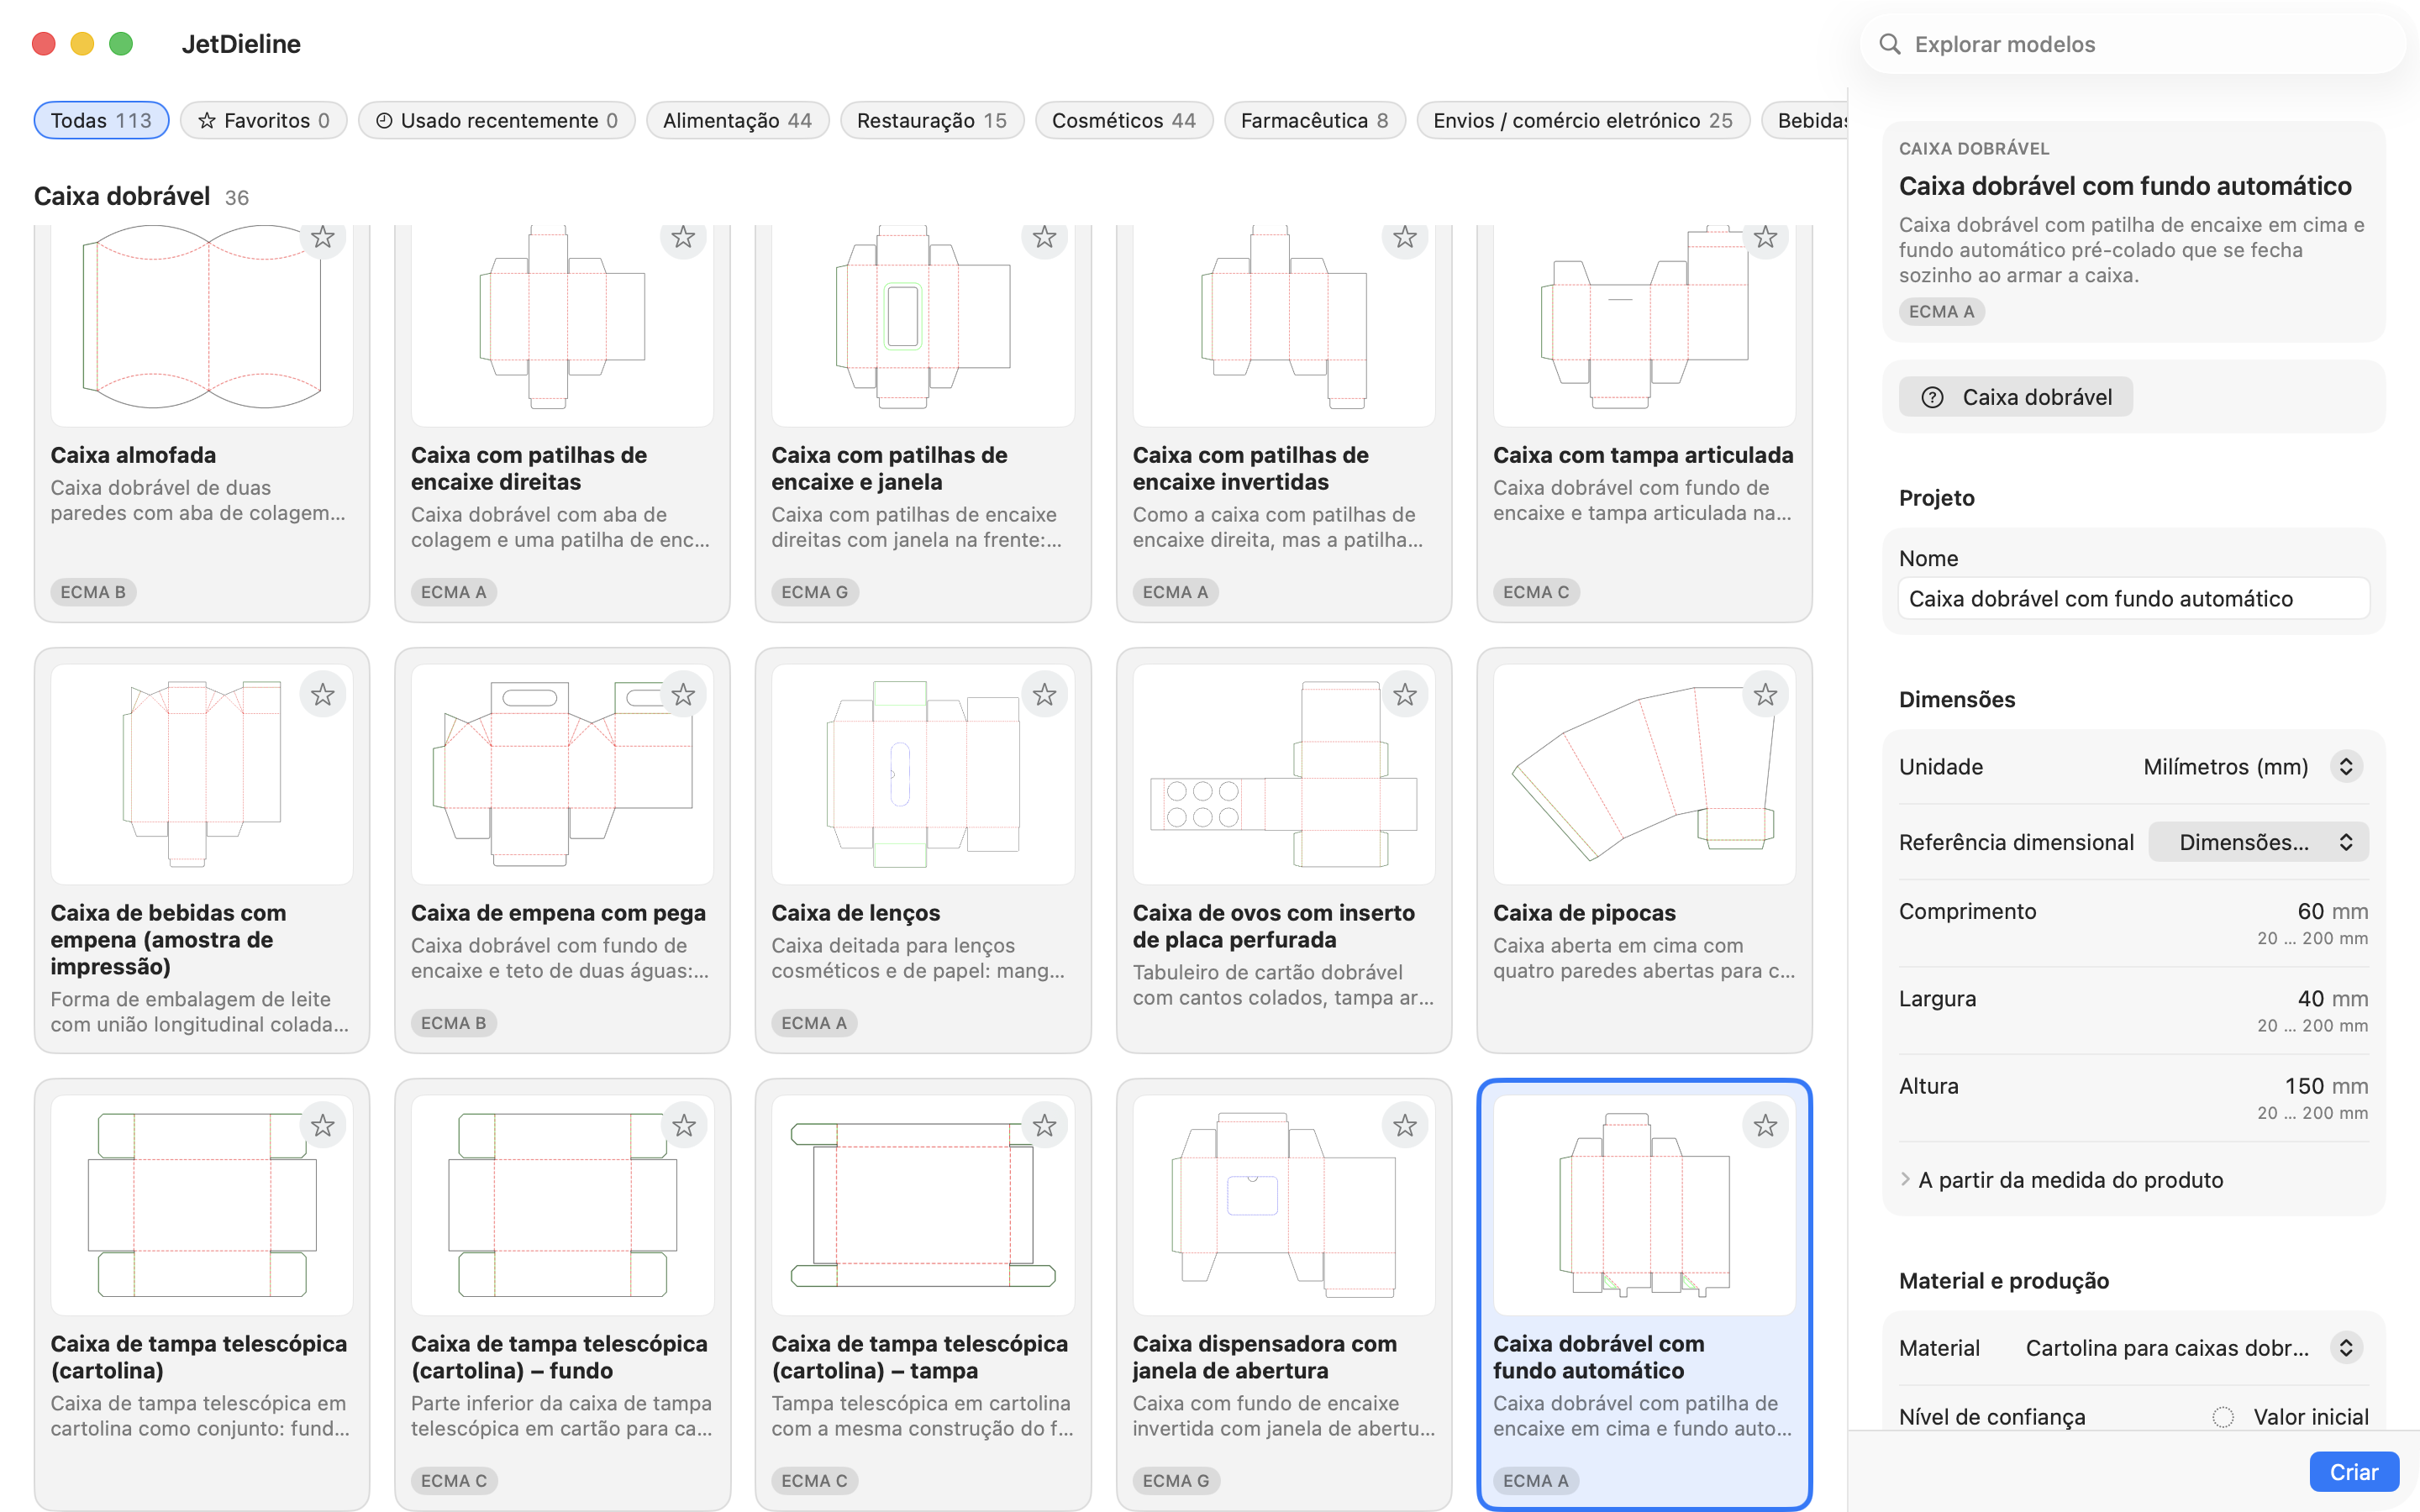The image size is (2420, 1512).
Task: Star Caixa de ovos com inserto card
Action: point(1405,694)
